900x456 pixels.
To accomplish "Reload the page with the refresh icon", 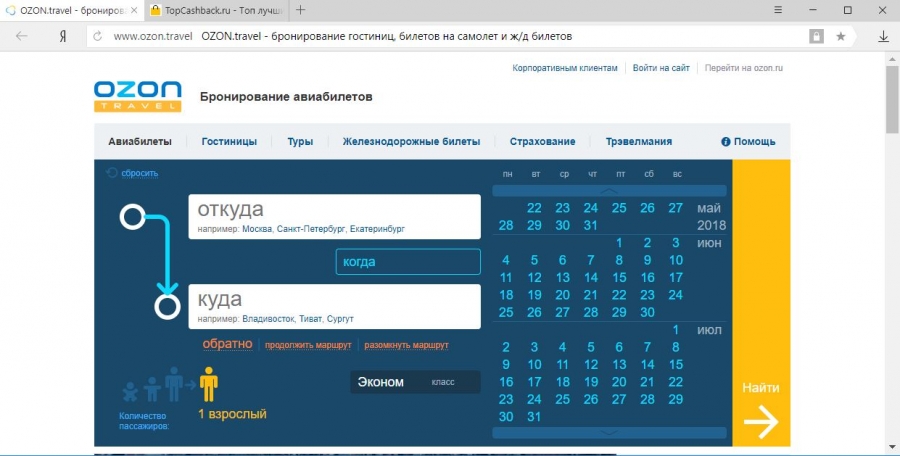I will click(98, 36).
